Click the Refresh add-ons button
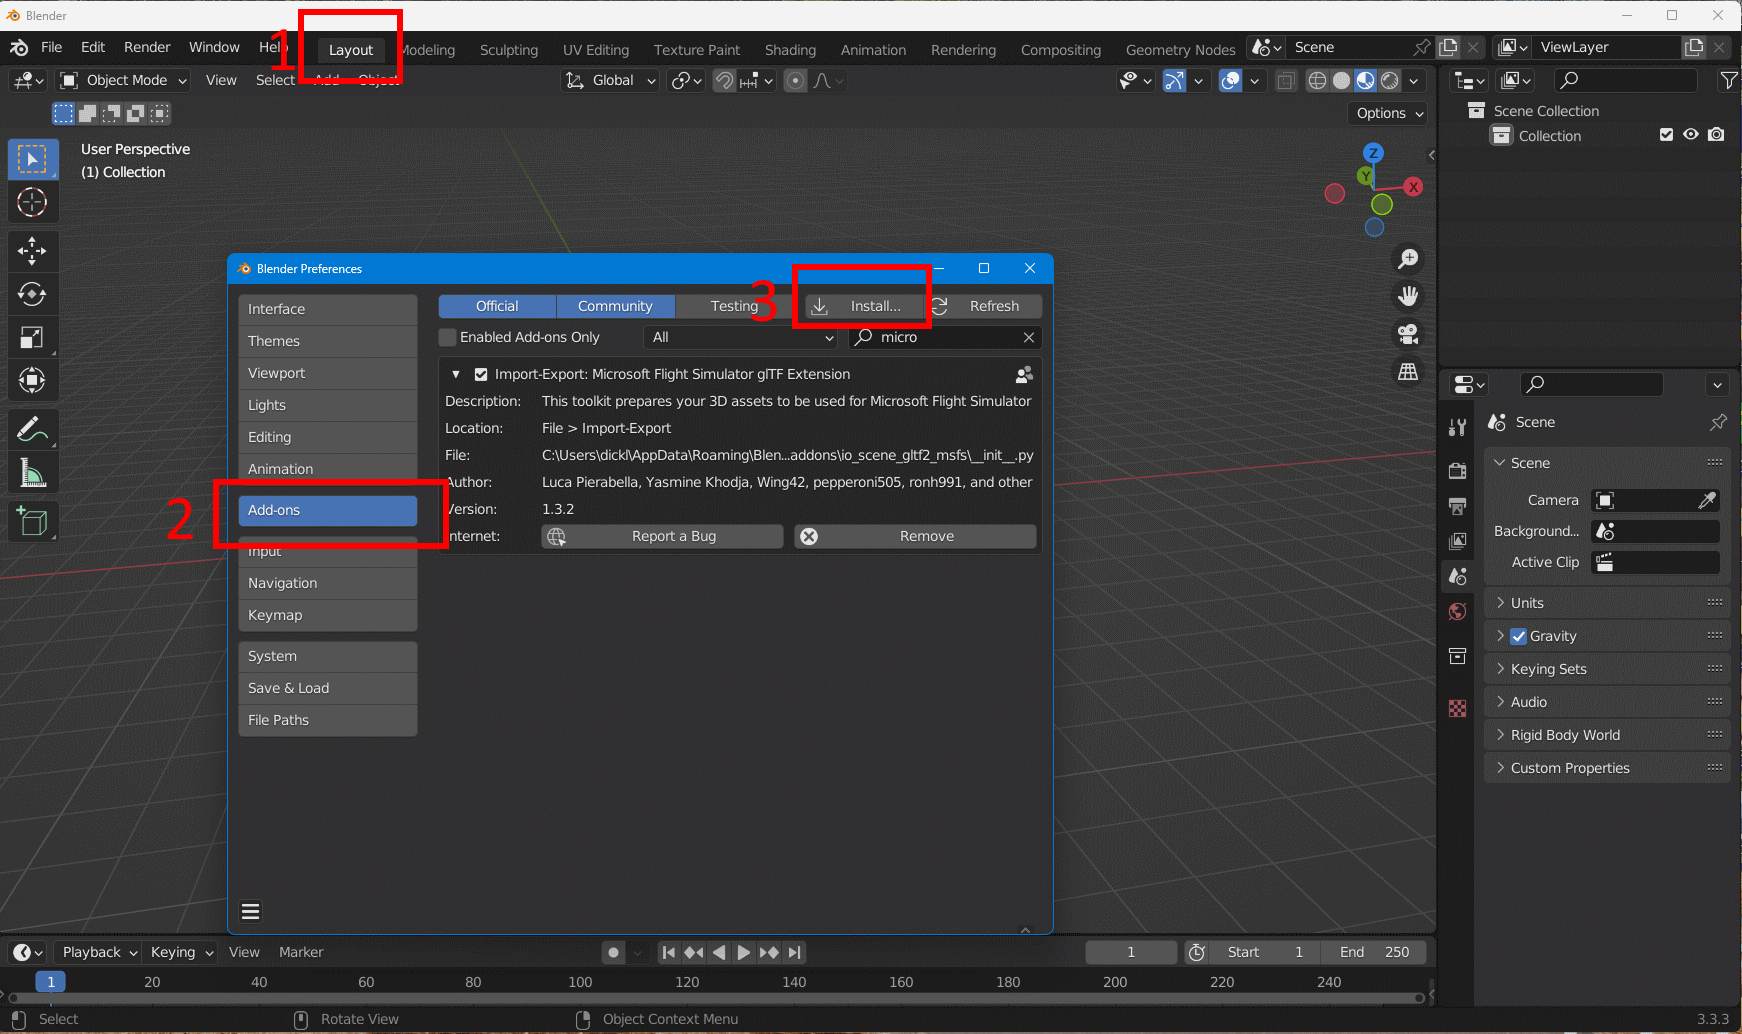The image size is (1742, 1034). [x=984, y=306]
